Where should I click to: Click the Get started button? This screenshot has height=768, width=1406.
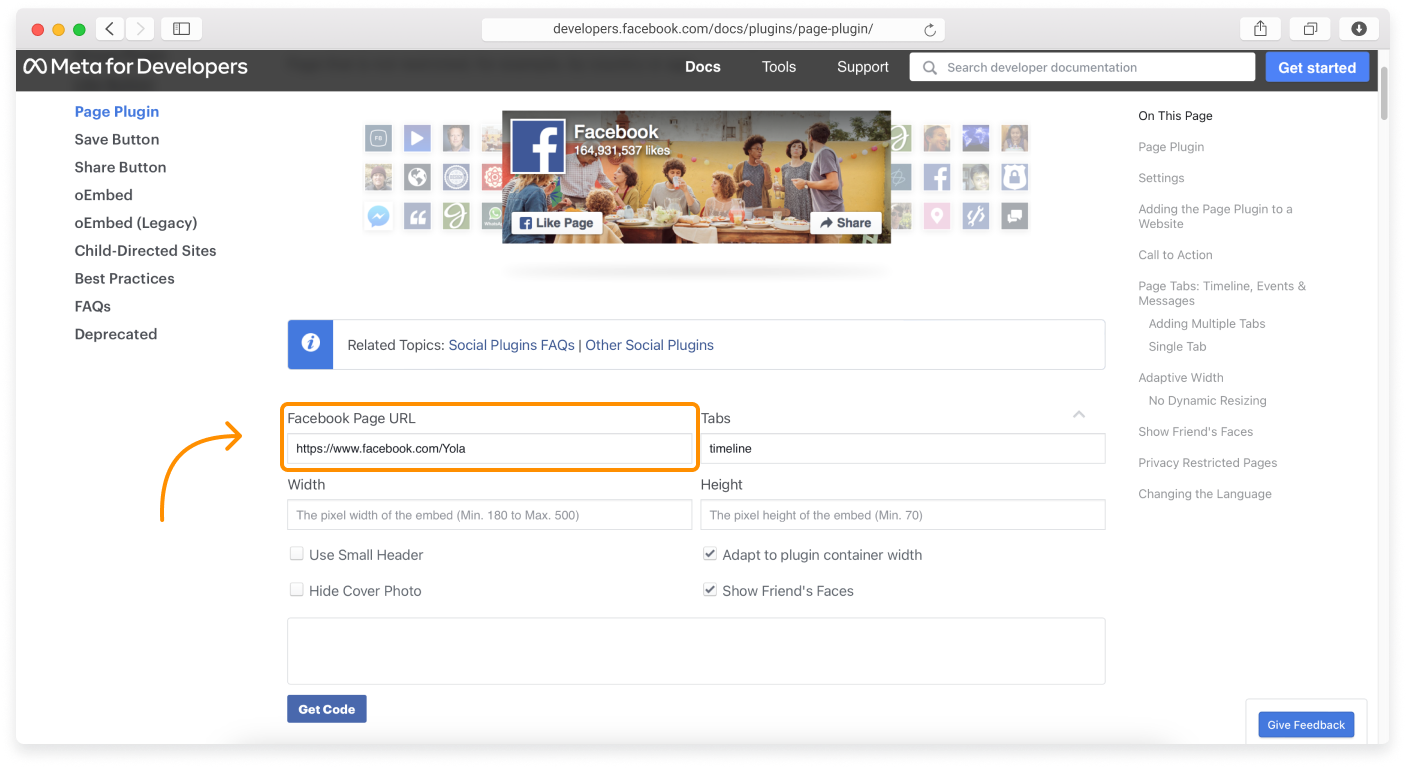[1317, 66]
